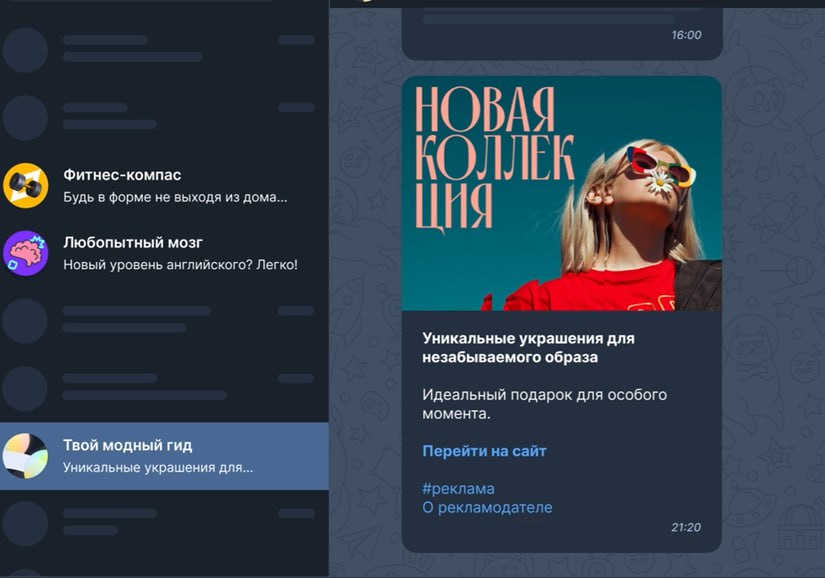The width and height of the screenshot is (825, 578).
Task: Select the placeholder chat directly below Твой модный гид
Action: pos(164,524)
